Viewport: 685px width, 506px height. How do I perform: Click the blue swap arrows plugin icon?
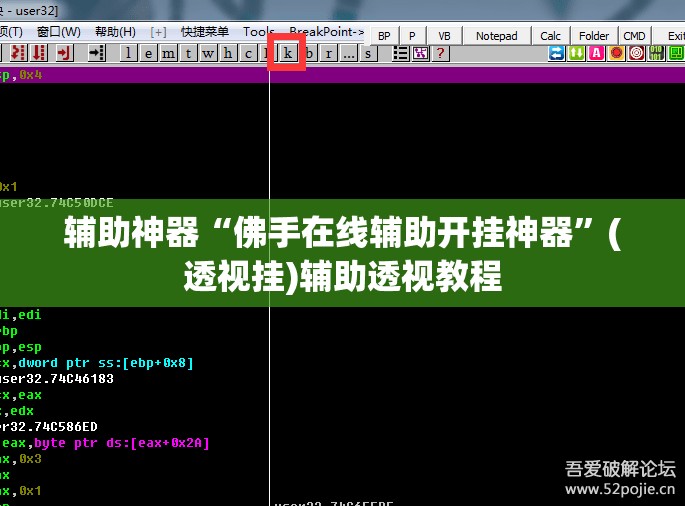click(x=557, y=53)
